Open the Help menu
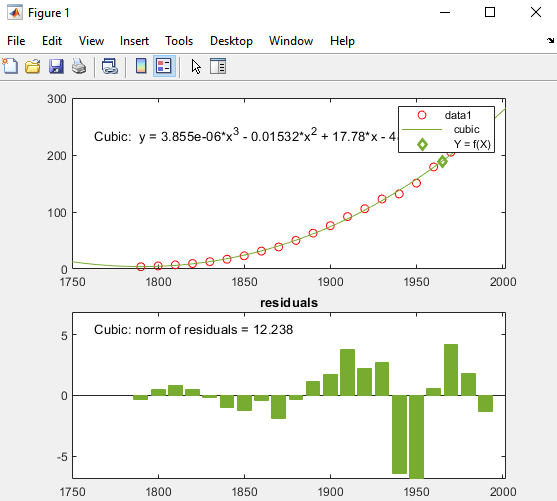 pos(342,41)
